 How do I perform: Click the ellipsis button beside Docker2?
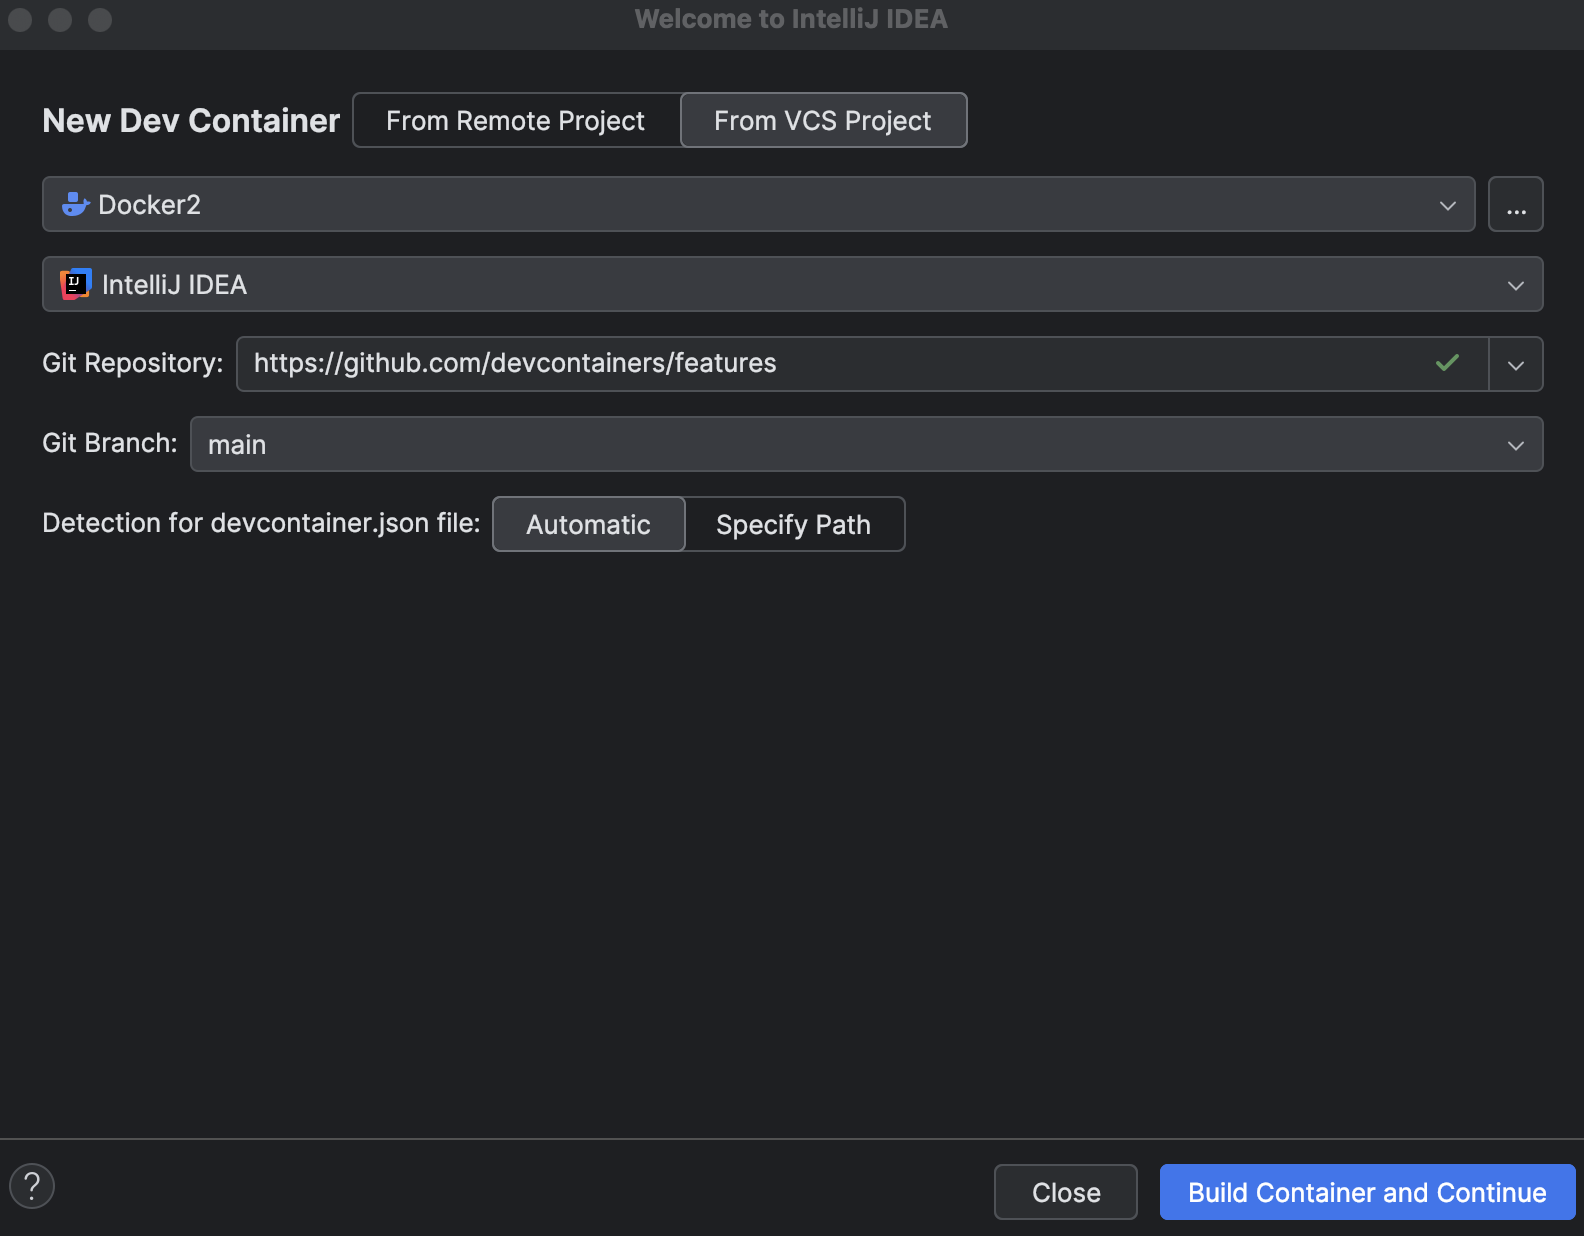1515,205
